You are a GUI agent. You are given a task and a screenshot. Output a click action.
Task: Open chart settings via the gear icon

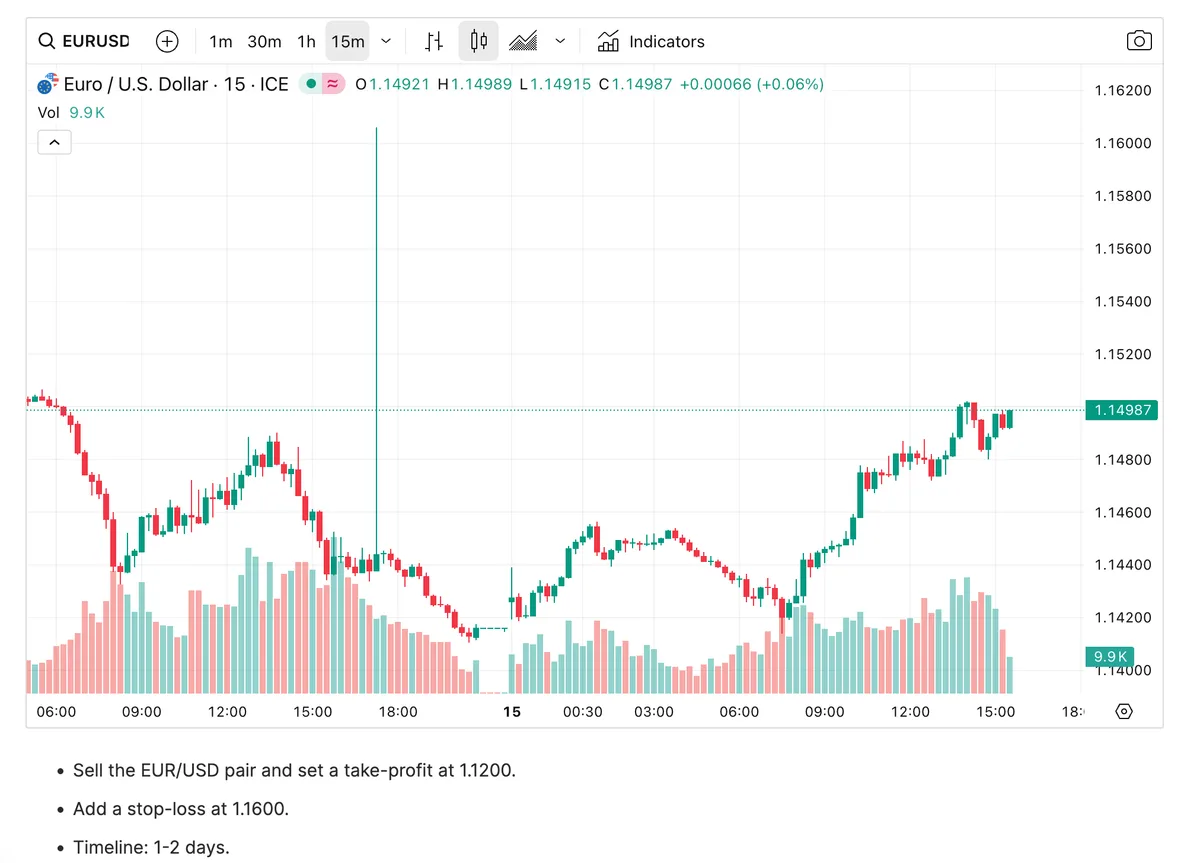(x=1123, y=711)
